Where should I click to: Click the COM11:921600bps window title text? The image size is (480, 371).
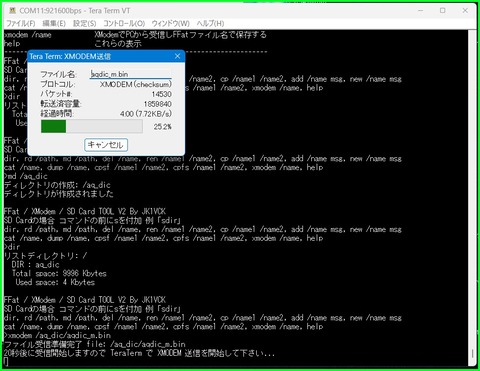75,11
